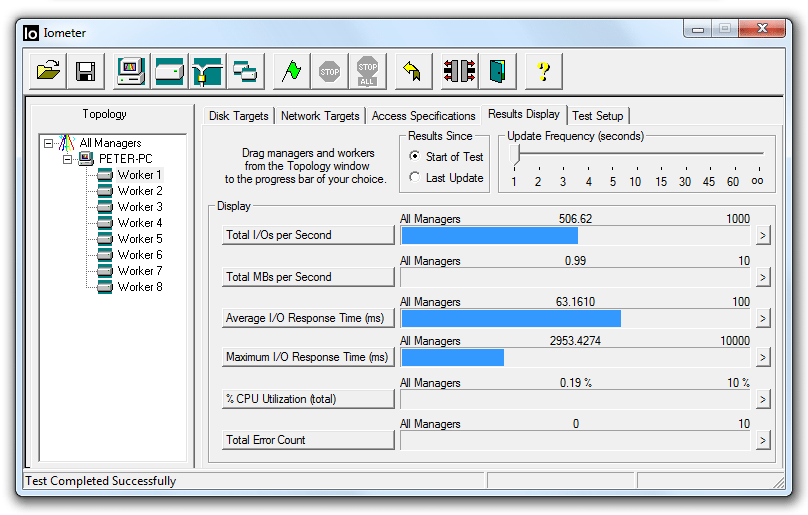Click the Maximum I/O Response Time progress bar
Viewport: 808px width, 515px height.
click(x=575, y=357)
